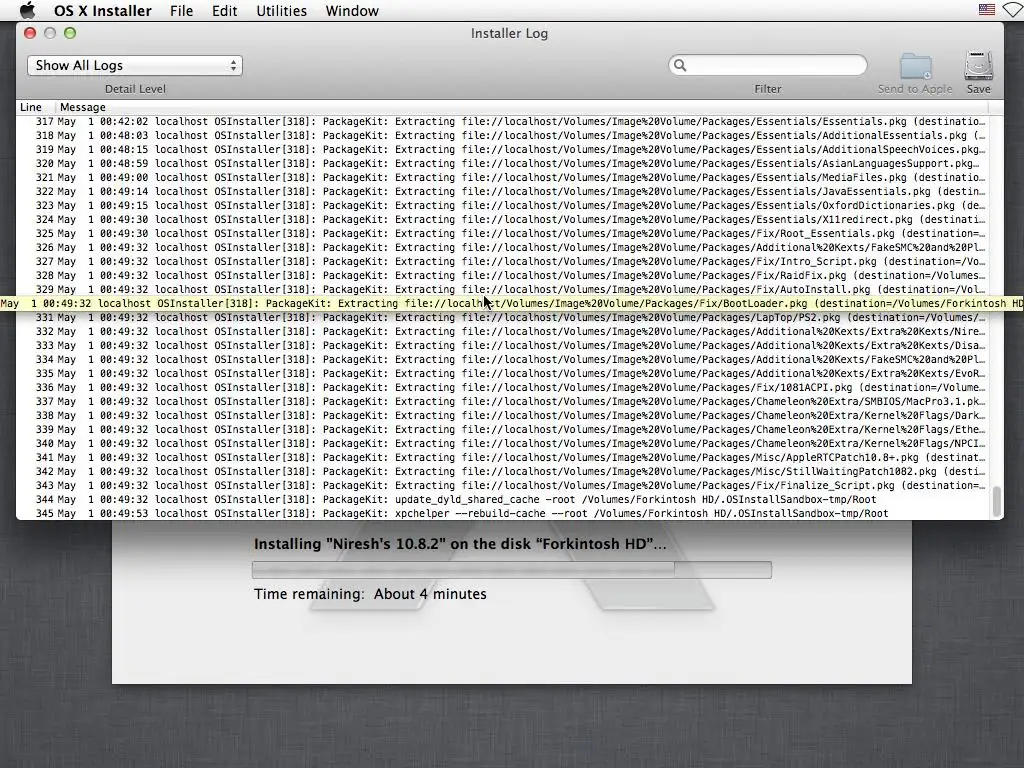Open the Edit menu

point(225,11)
